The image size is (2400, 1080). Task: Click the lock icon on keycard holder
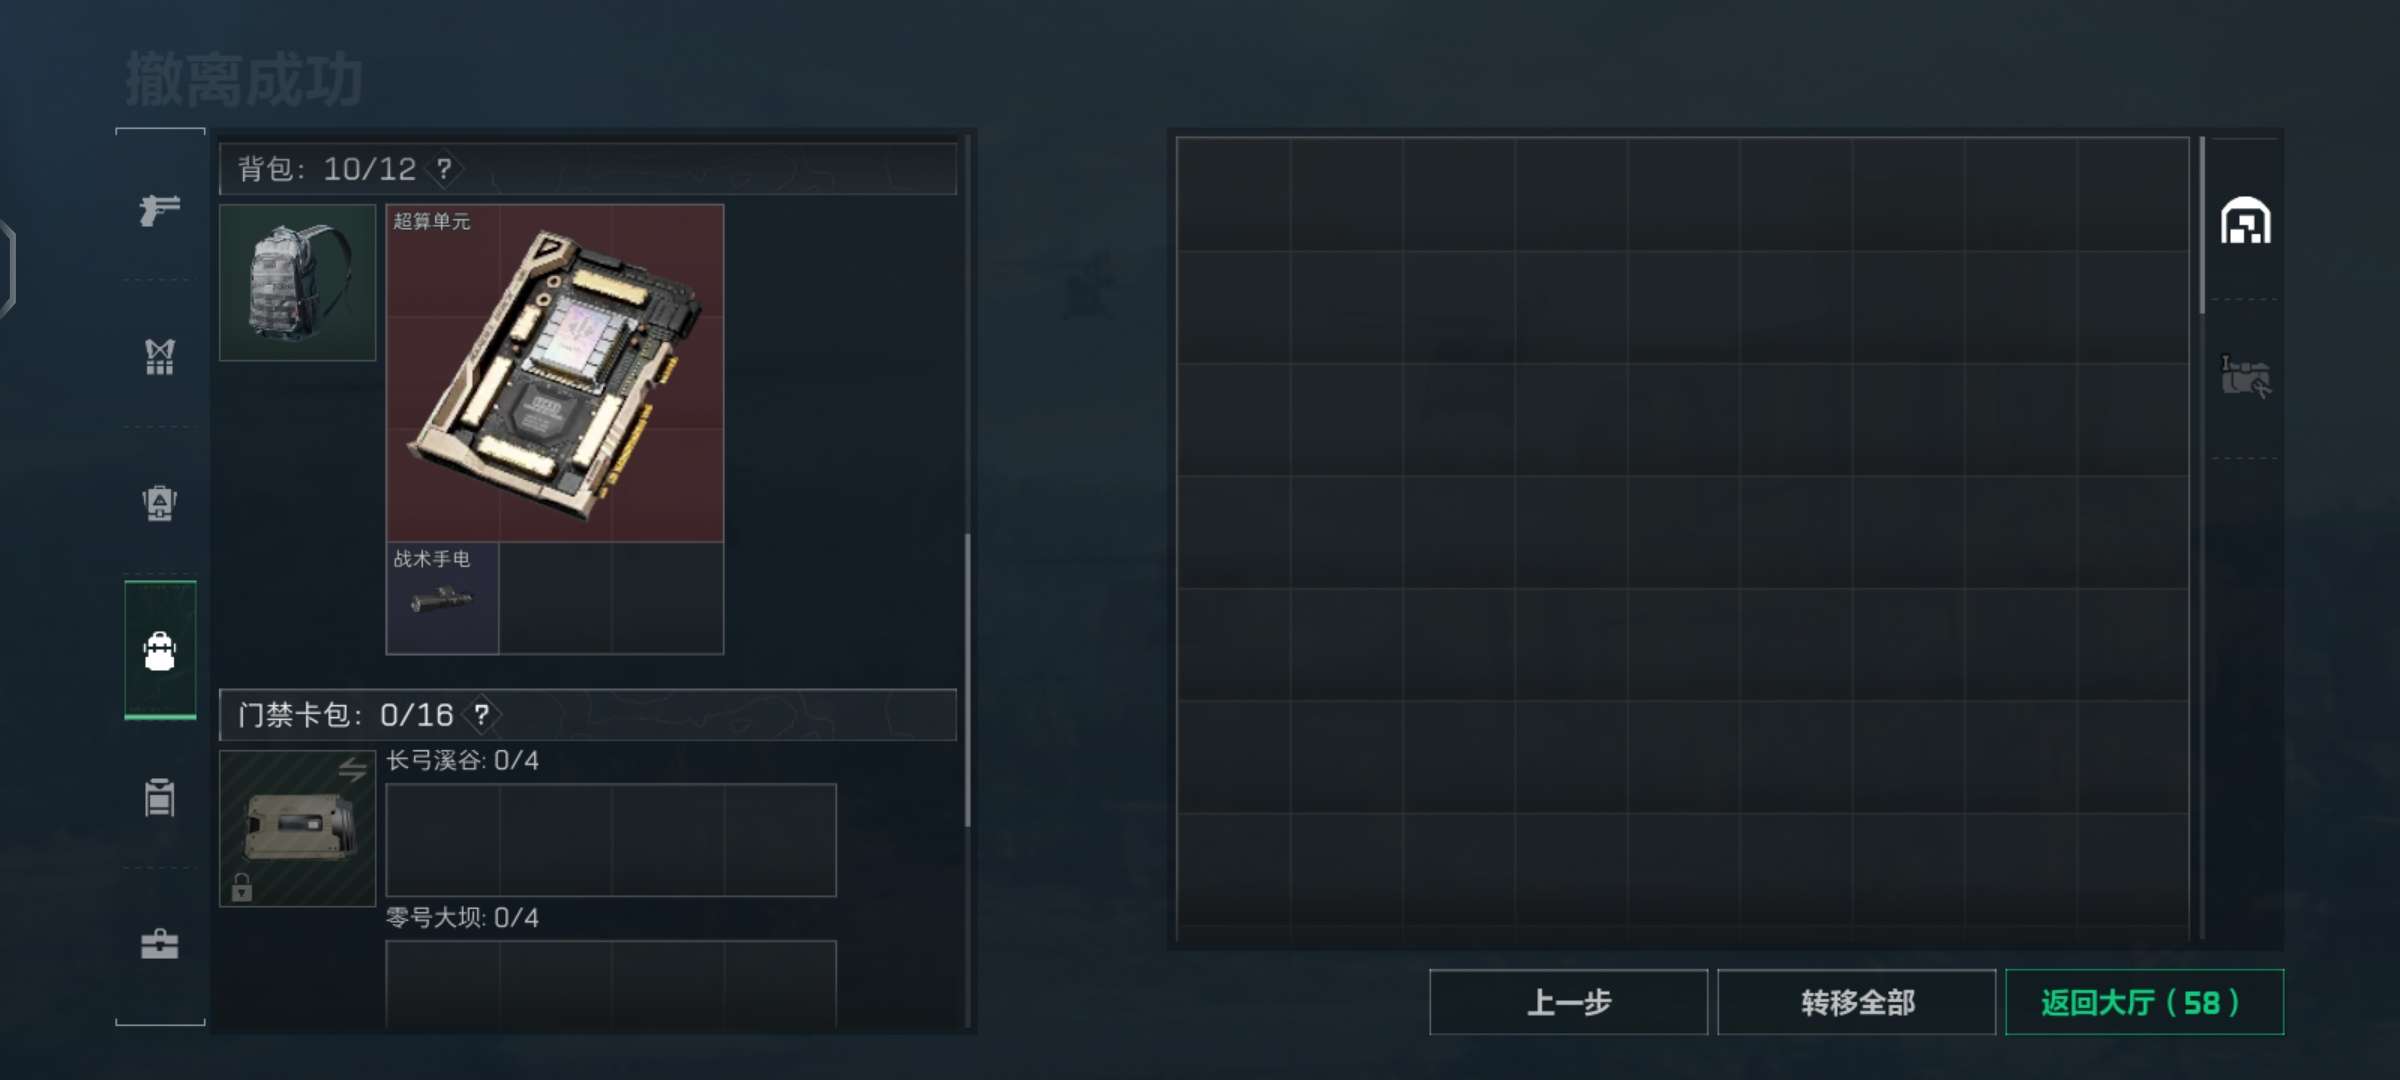point(242,887)
